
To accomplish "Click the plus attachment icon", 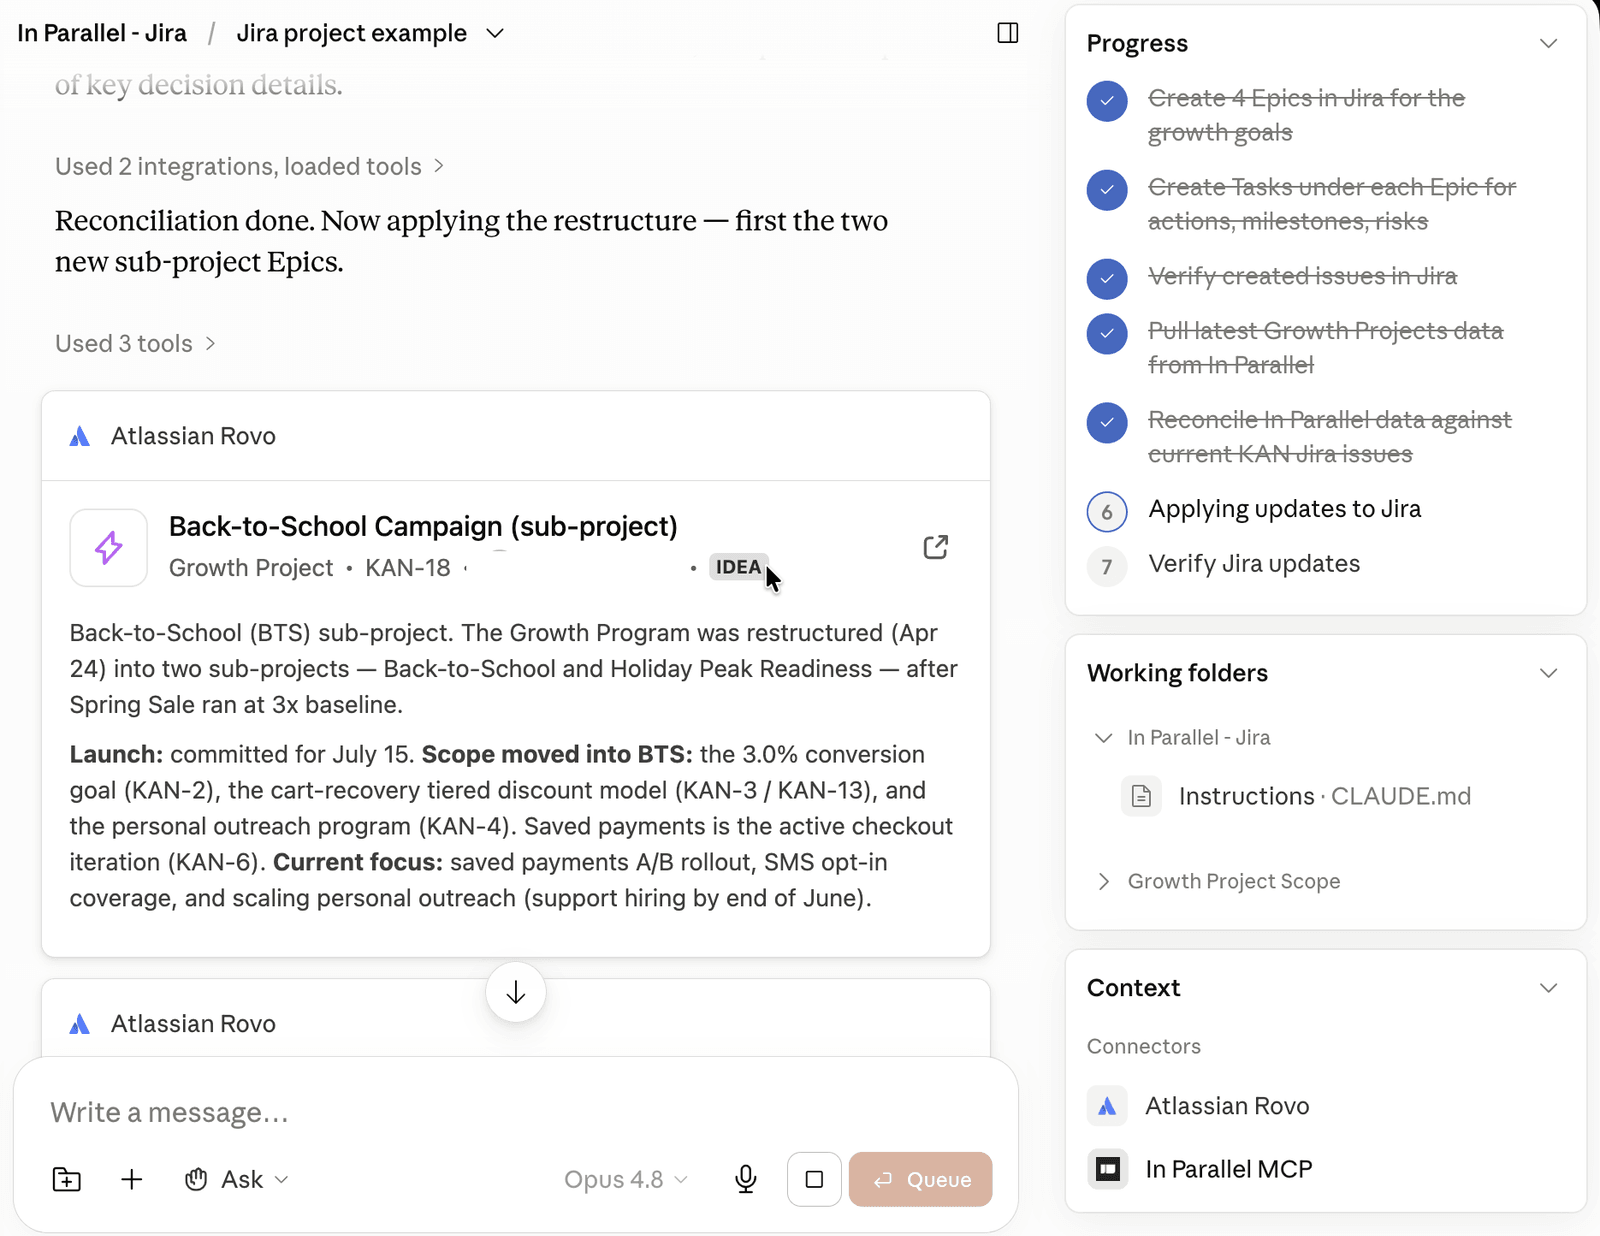I will click(132, 1179).
